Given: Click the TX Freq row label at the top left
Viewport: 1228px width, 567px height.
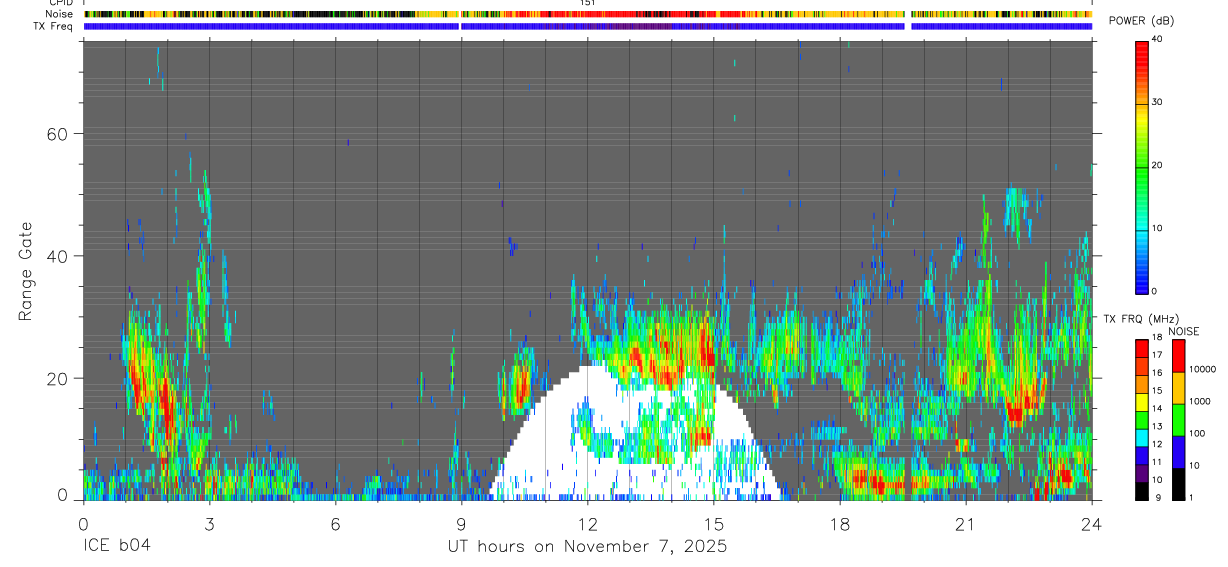Looking at the screenshot, I should (x=54, y=26).
